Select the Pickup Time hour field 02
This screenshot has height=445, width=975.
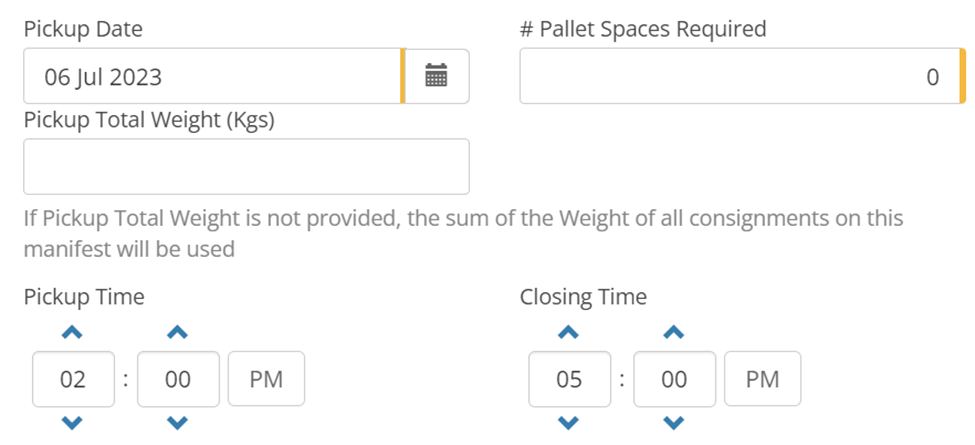[x=73, y=379]
